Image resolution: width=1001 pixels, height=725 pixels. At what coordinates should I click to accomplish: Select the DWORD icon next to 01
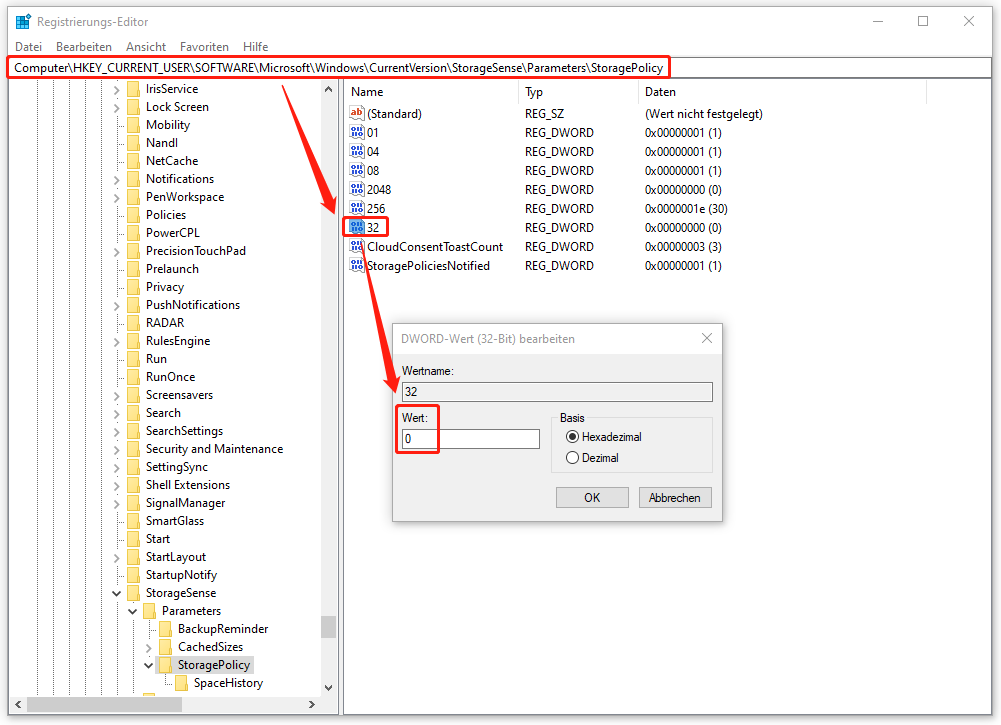[x=356, y=132]
